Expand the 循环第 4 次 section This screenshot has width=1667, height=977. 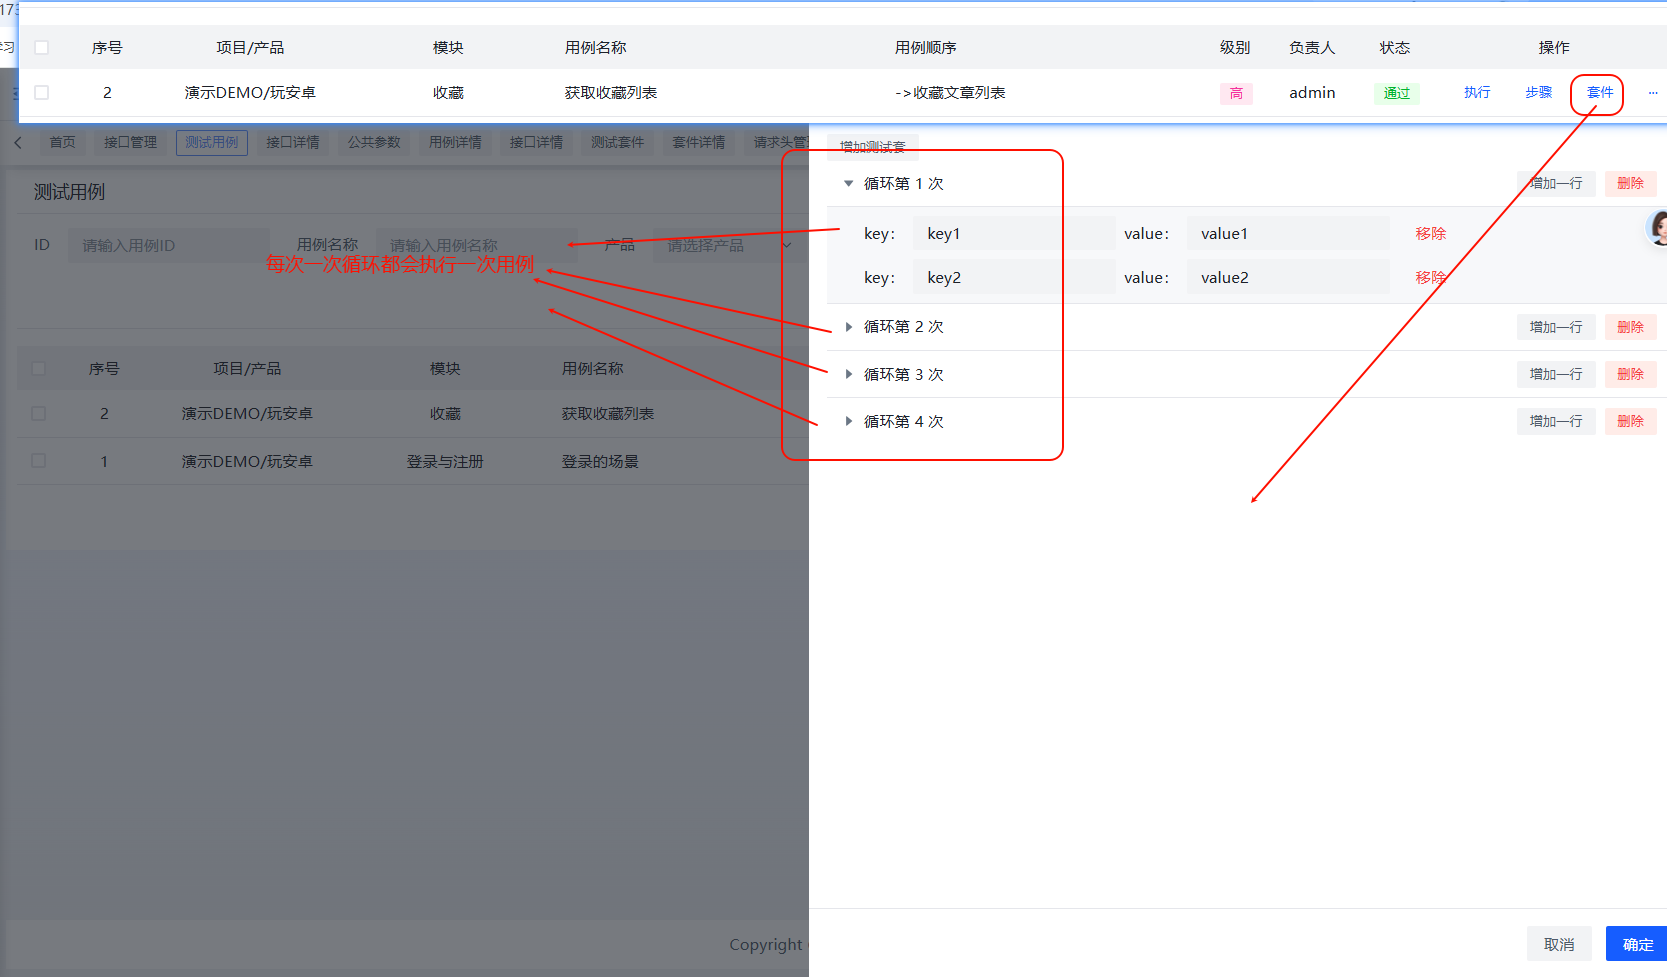click(x=848, y=422)
